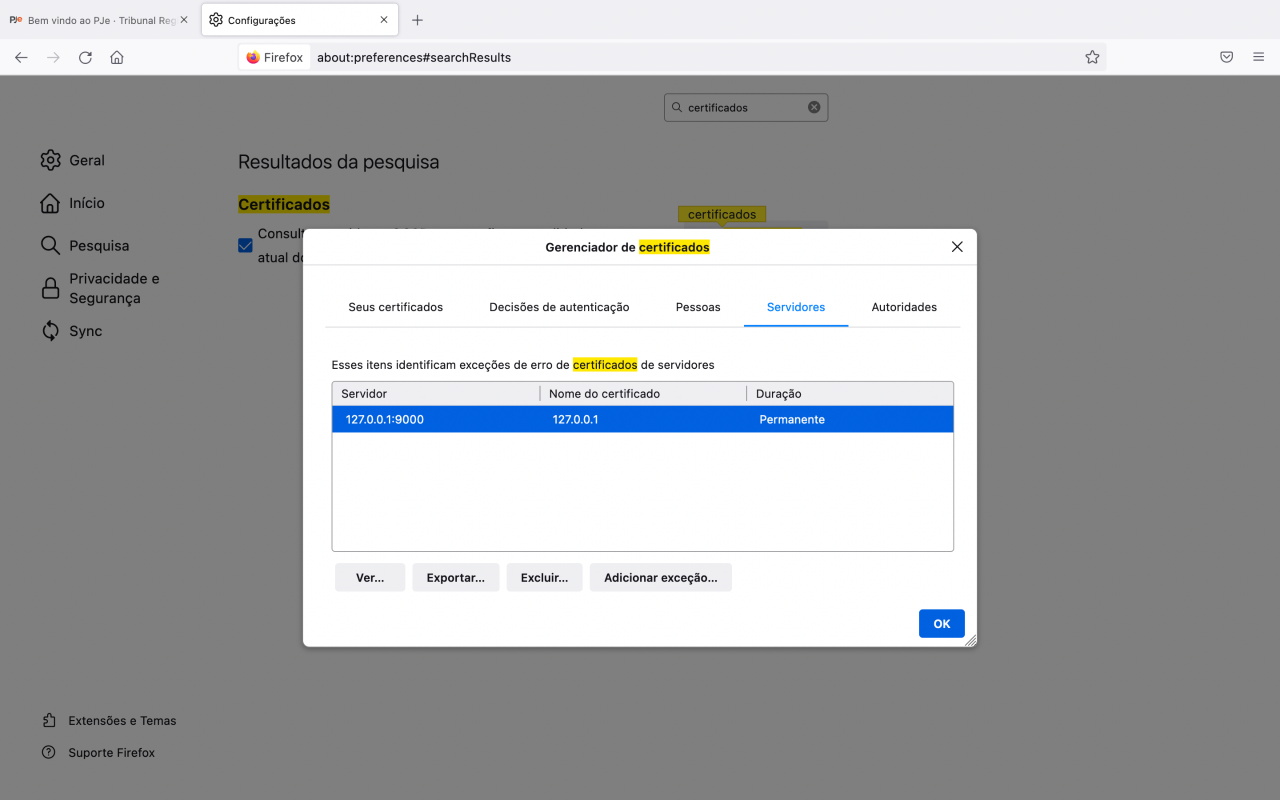Click certificate name 127.0.0.1 cell
This screenshot has width=1280, height=800.
(x=575, y=419)
